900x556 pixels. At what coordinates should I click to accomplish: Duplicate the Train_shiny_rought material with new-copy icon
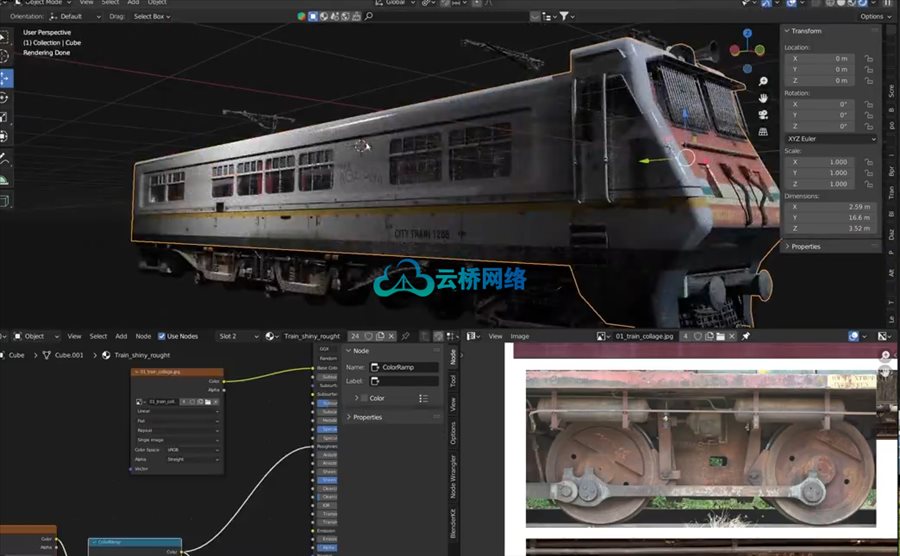click(380, 336)
